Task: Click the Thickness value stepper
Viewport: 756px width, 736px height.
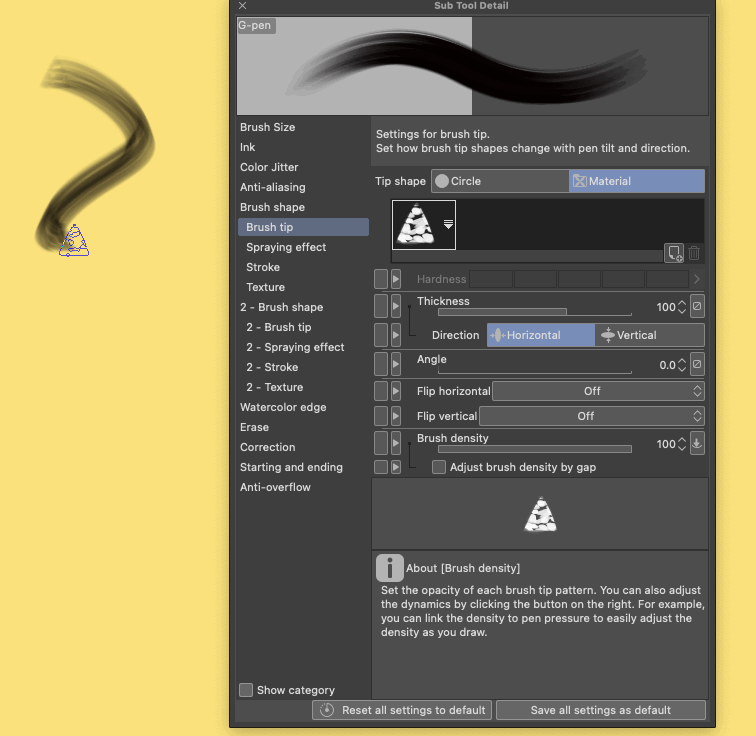Action: click(x=682, y=307)
